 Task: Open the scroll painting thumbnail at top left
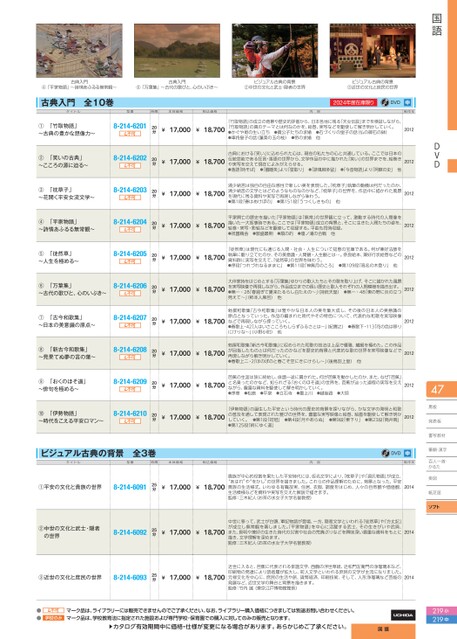(x=79, y=51)
